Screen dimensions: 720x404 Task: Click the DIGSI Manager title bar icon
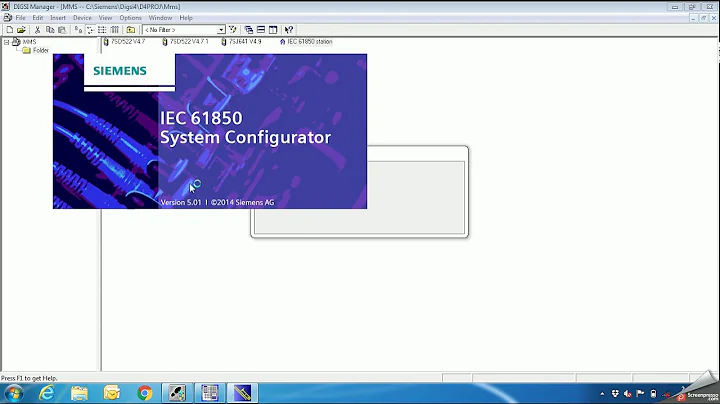tap(6, 7)
